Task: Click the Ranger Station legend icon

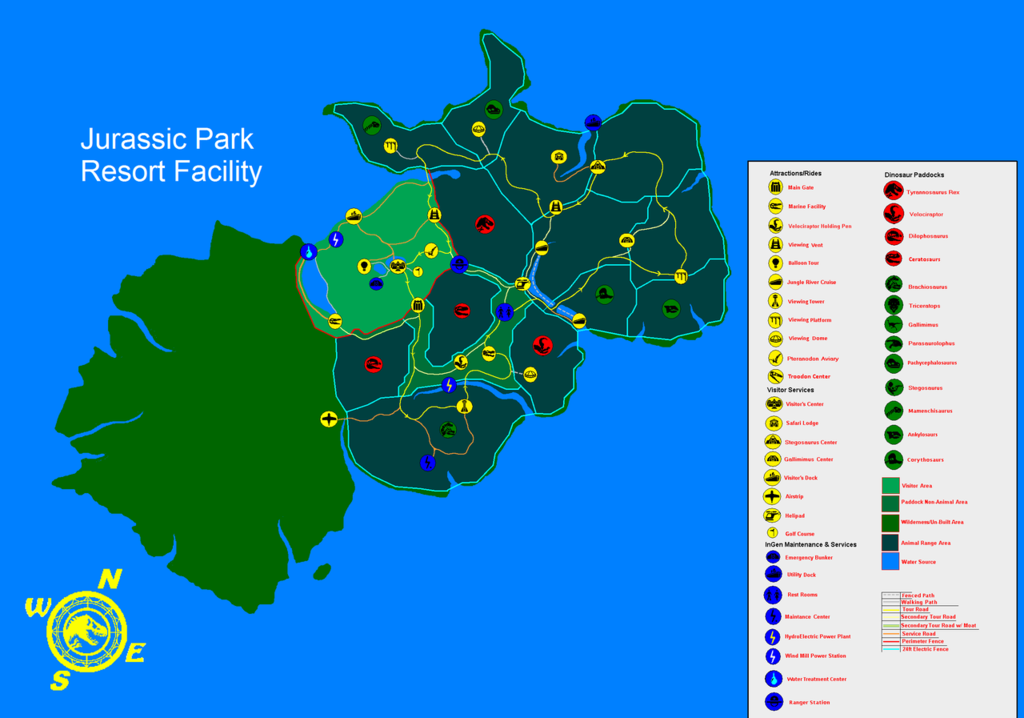Action: pos(774,702)
